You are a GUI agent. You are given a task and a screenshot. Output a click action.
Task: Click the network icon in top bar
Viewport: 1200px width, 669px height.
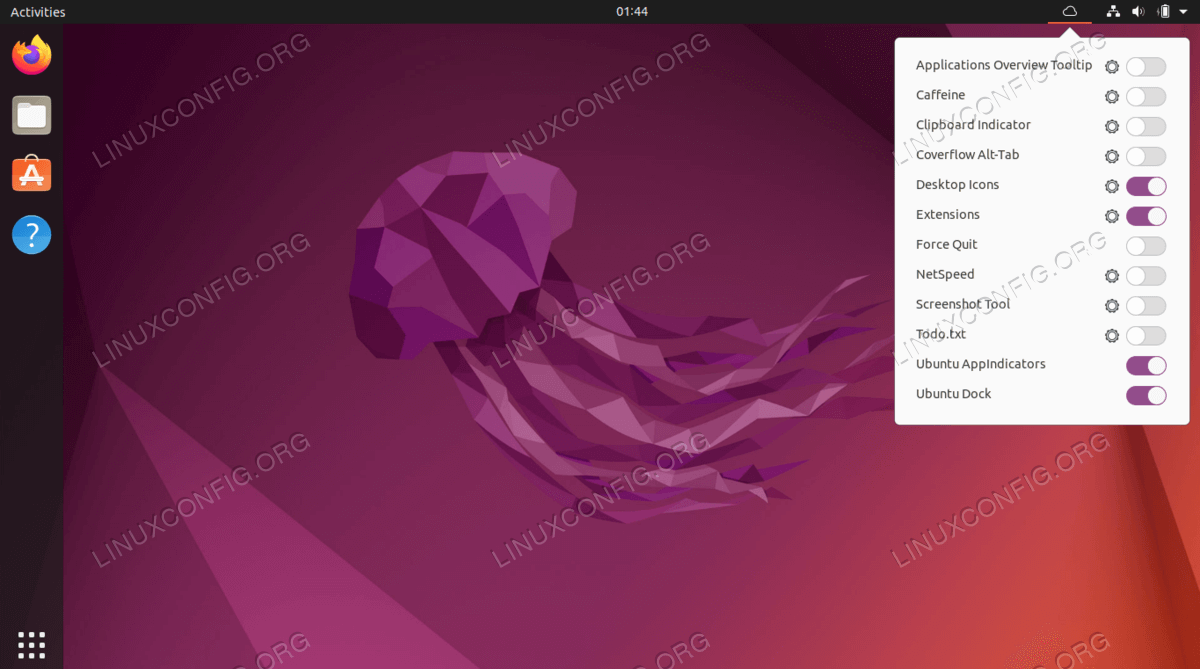[x=1114, y=12]
